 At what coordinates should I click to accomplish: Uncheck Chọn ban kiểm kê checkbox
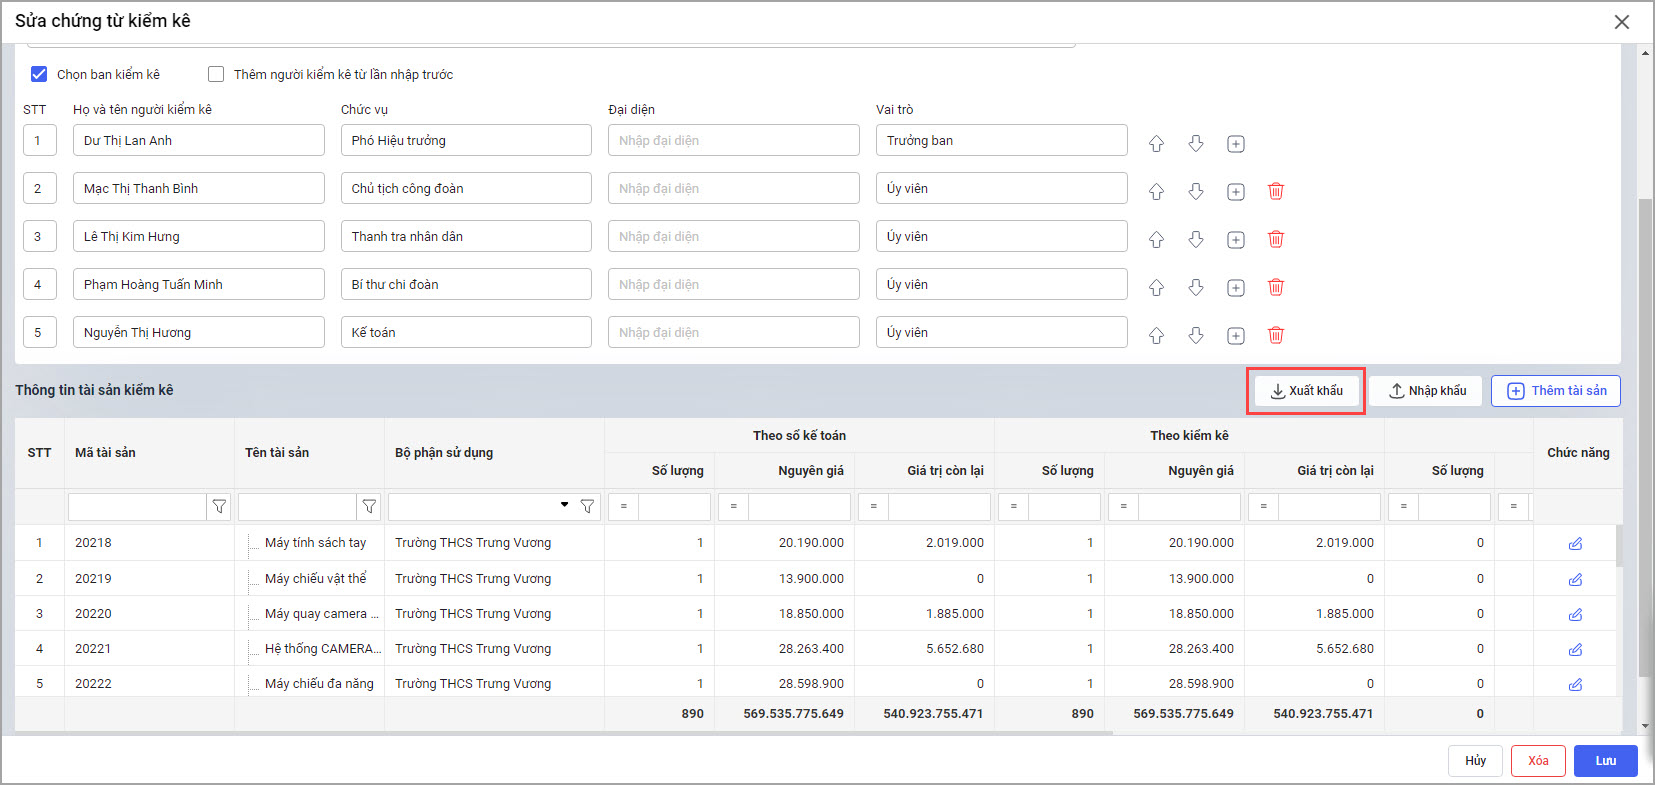click(x=39, y=74)
